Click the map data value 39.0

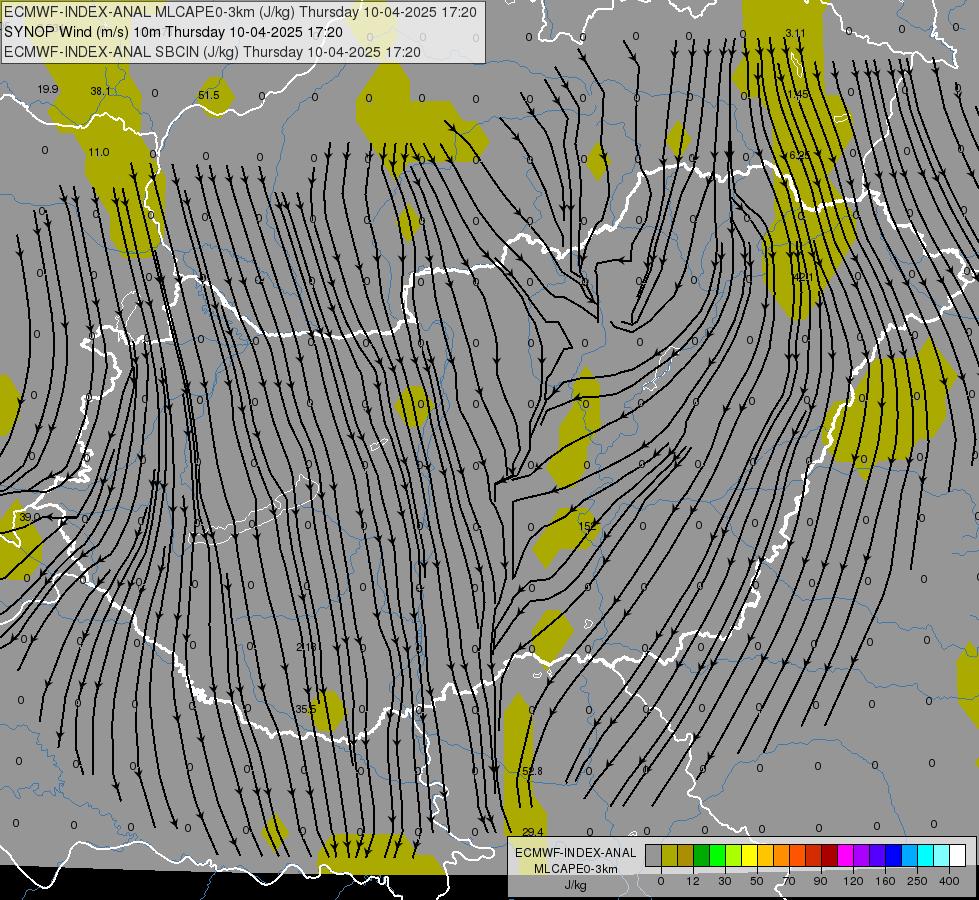(x=29, y=517)
